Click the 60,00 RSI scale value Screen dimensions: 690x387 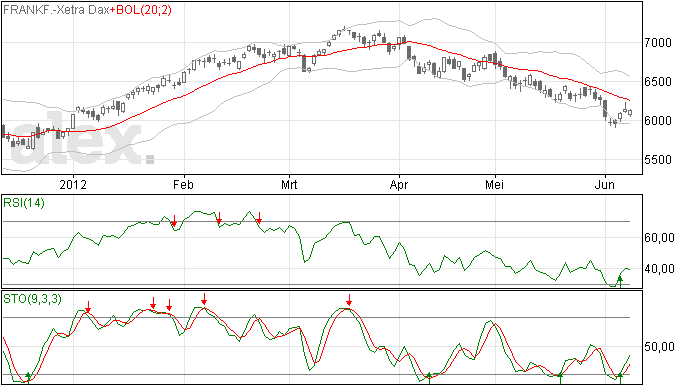659,238
